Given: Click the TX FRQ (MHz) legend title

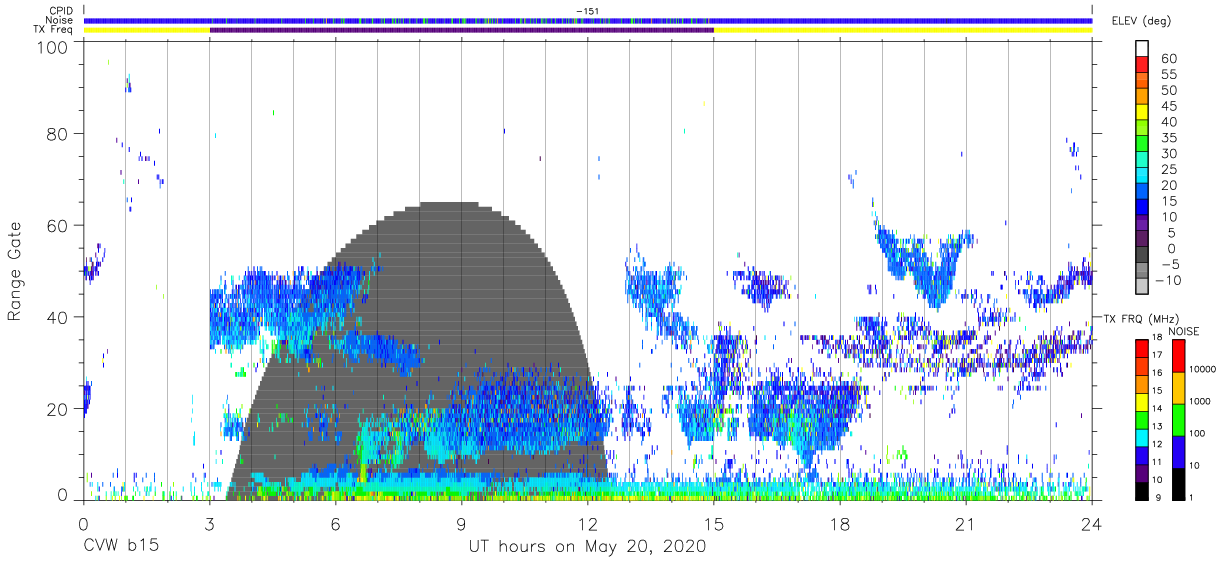Looking at the screenshot, I should [x=1143, y=318].
